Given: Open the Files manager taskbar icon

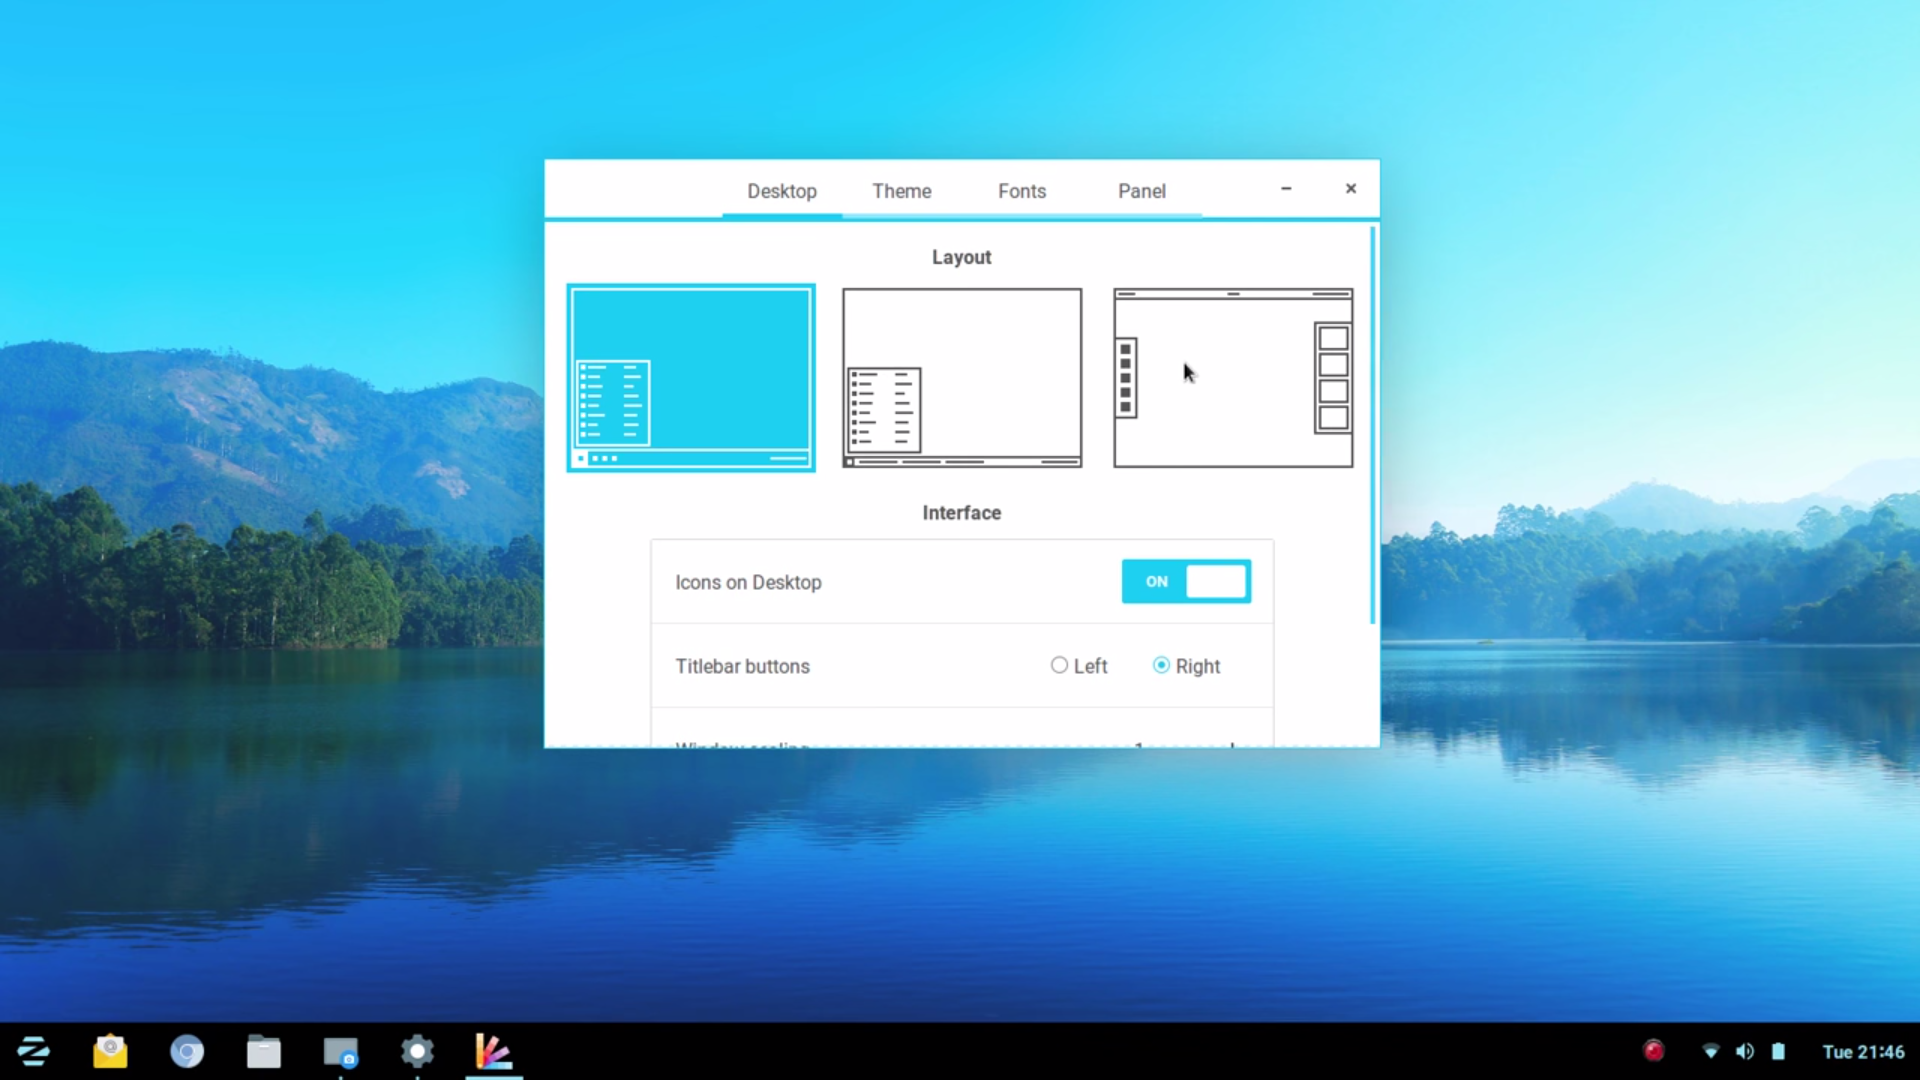Looking at the screenshot, I should click(x=264, y=1051).
